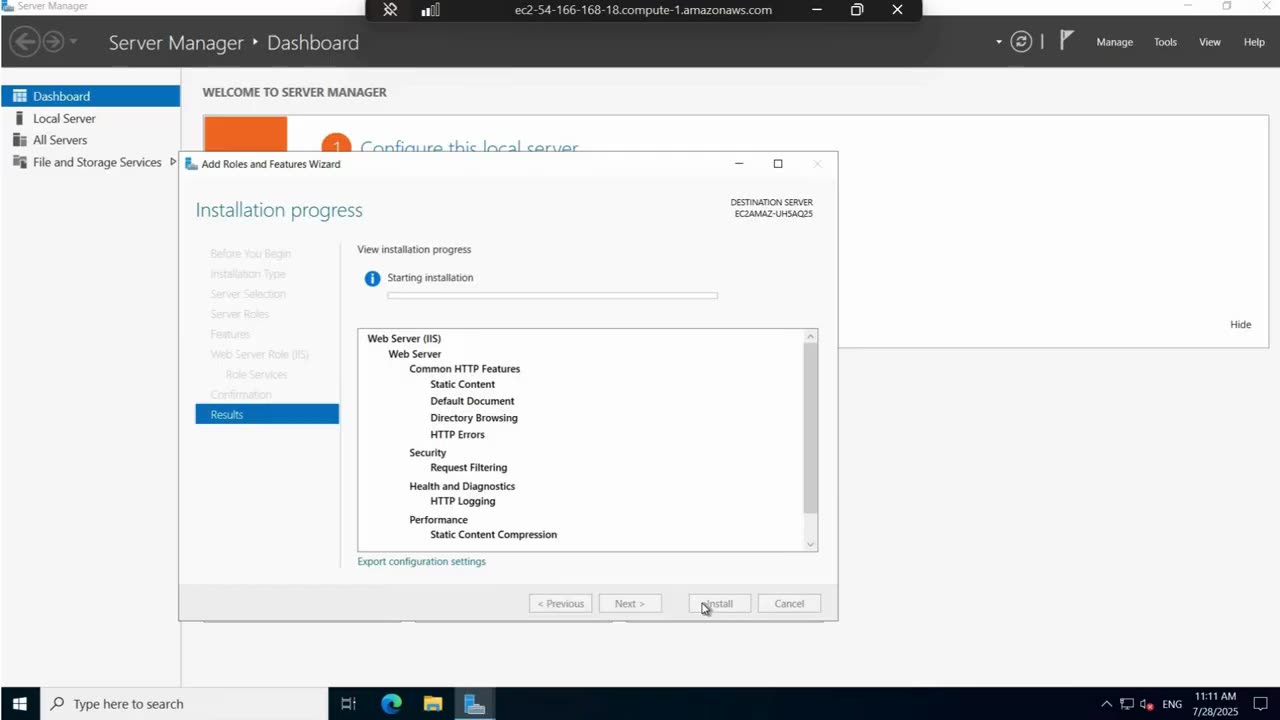Maximize the Add Roles wizard window

point(778,164)
